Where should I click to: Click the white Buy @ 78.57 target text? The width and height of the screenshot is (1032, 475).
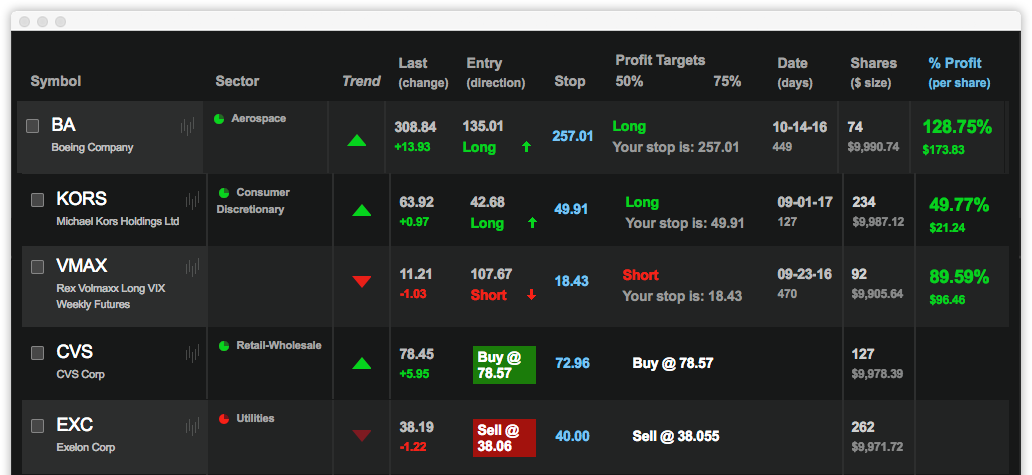click(673, 363)
